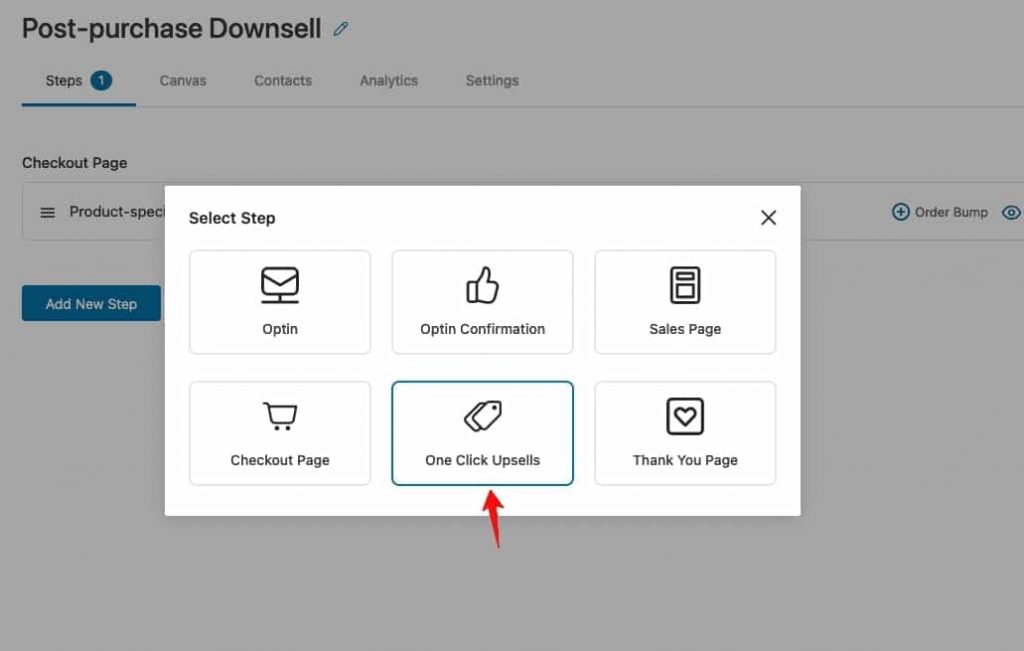
Task: Click the Checkout Page section heading
Action: point(74,163)
